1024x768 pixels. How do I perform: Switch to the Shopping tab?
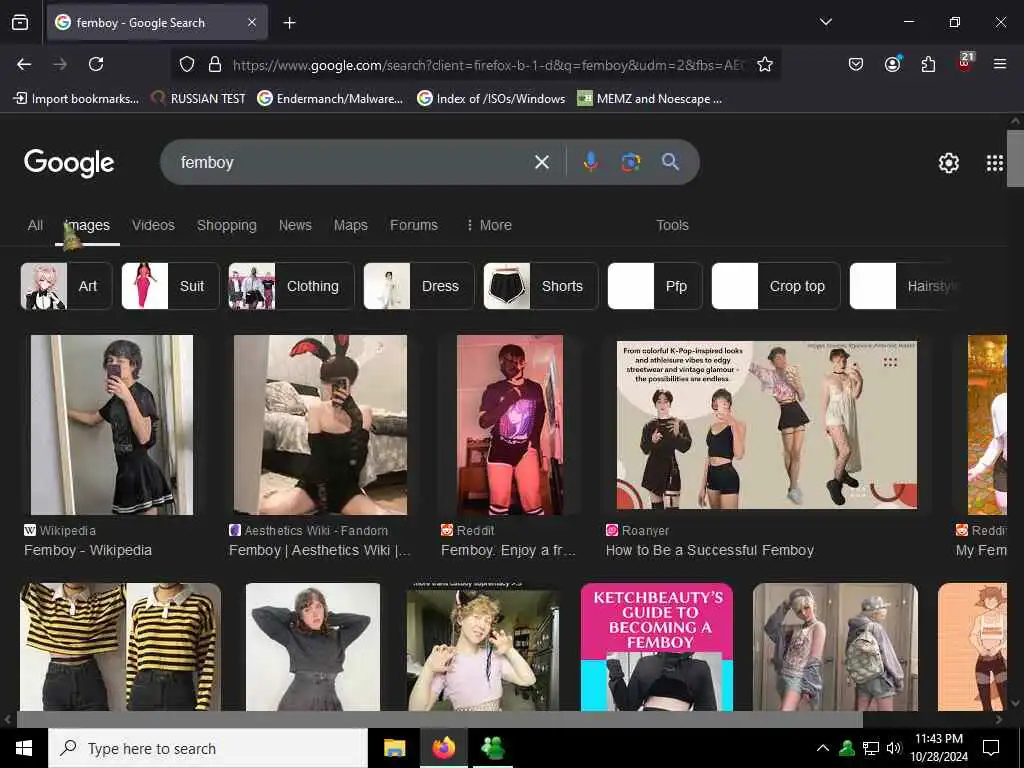click(x=227, y=225)
